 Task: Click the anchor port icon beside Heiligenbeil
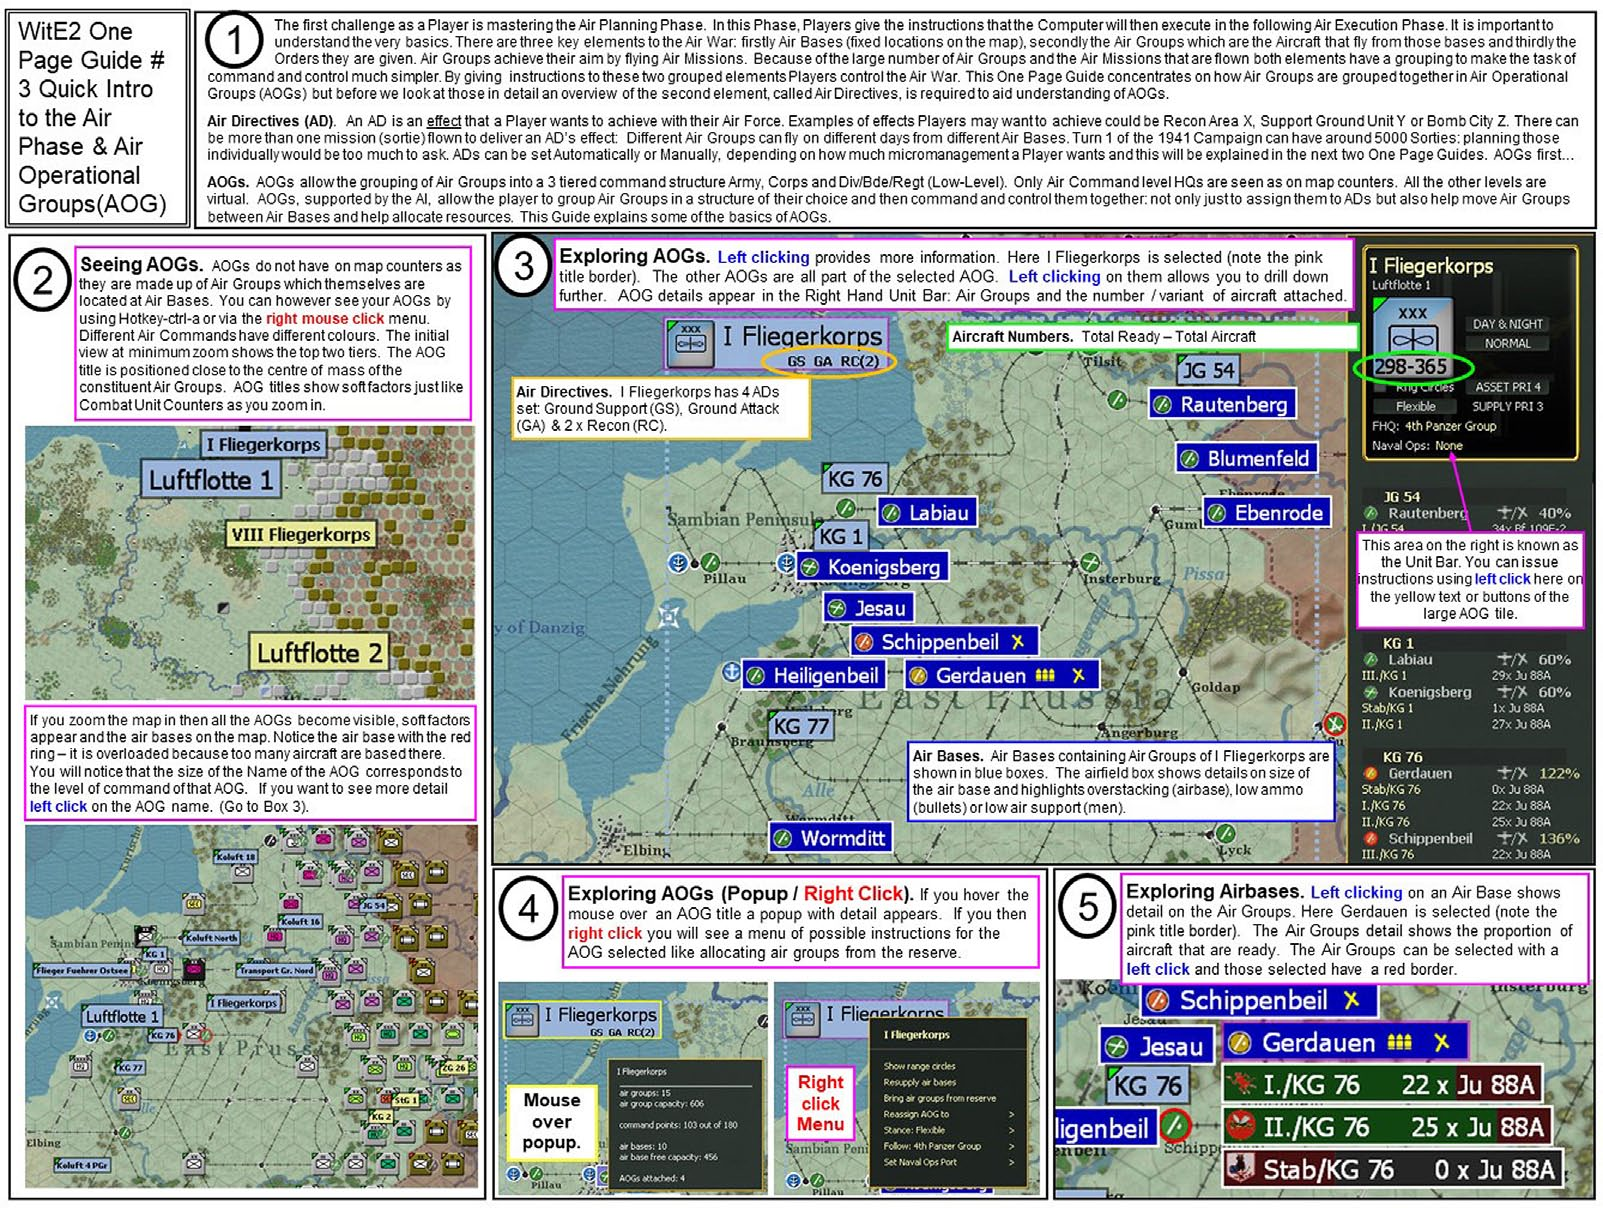(x=731, y=673)
